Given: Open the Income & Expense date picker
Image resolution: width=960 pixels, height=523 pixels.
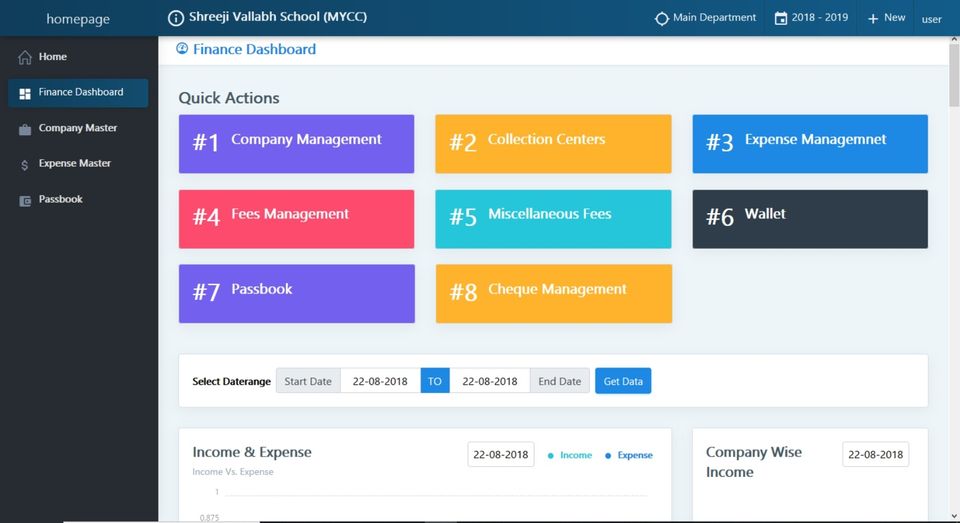Looking at the screenshot, I should pyautogui.click(x=501, y=454).
